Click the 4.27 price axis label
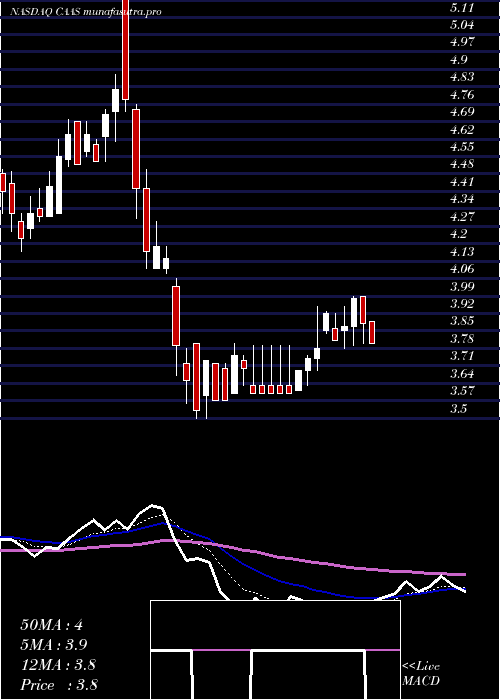 pos(462,217)
